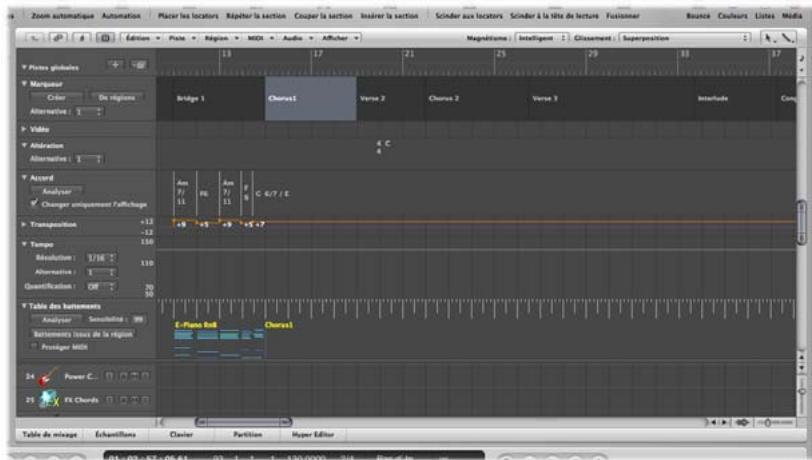Click the FX Chords track icon
The width and height of the screenshot is (812, 460).
(48, 399)
